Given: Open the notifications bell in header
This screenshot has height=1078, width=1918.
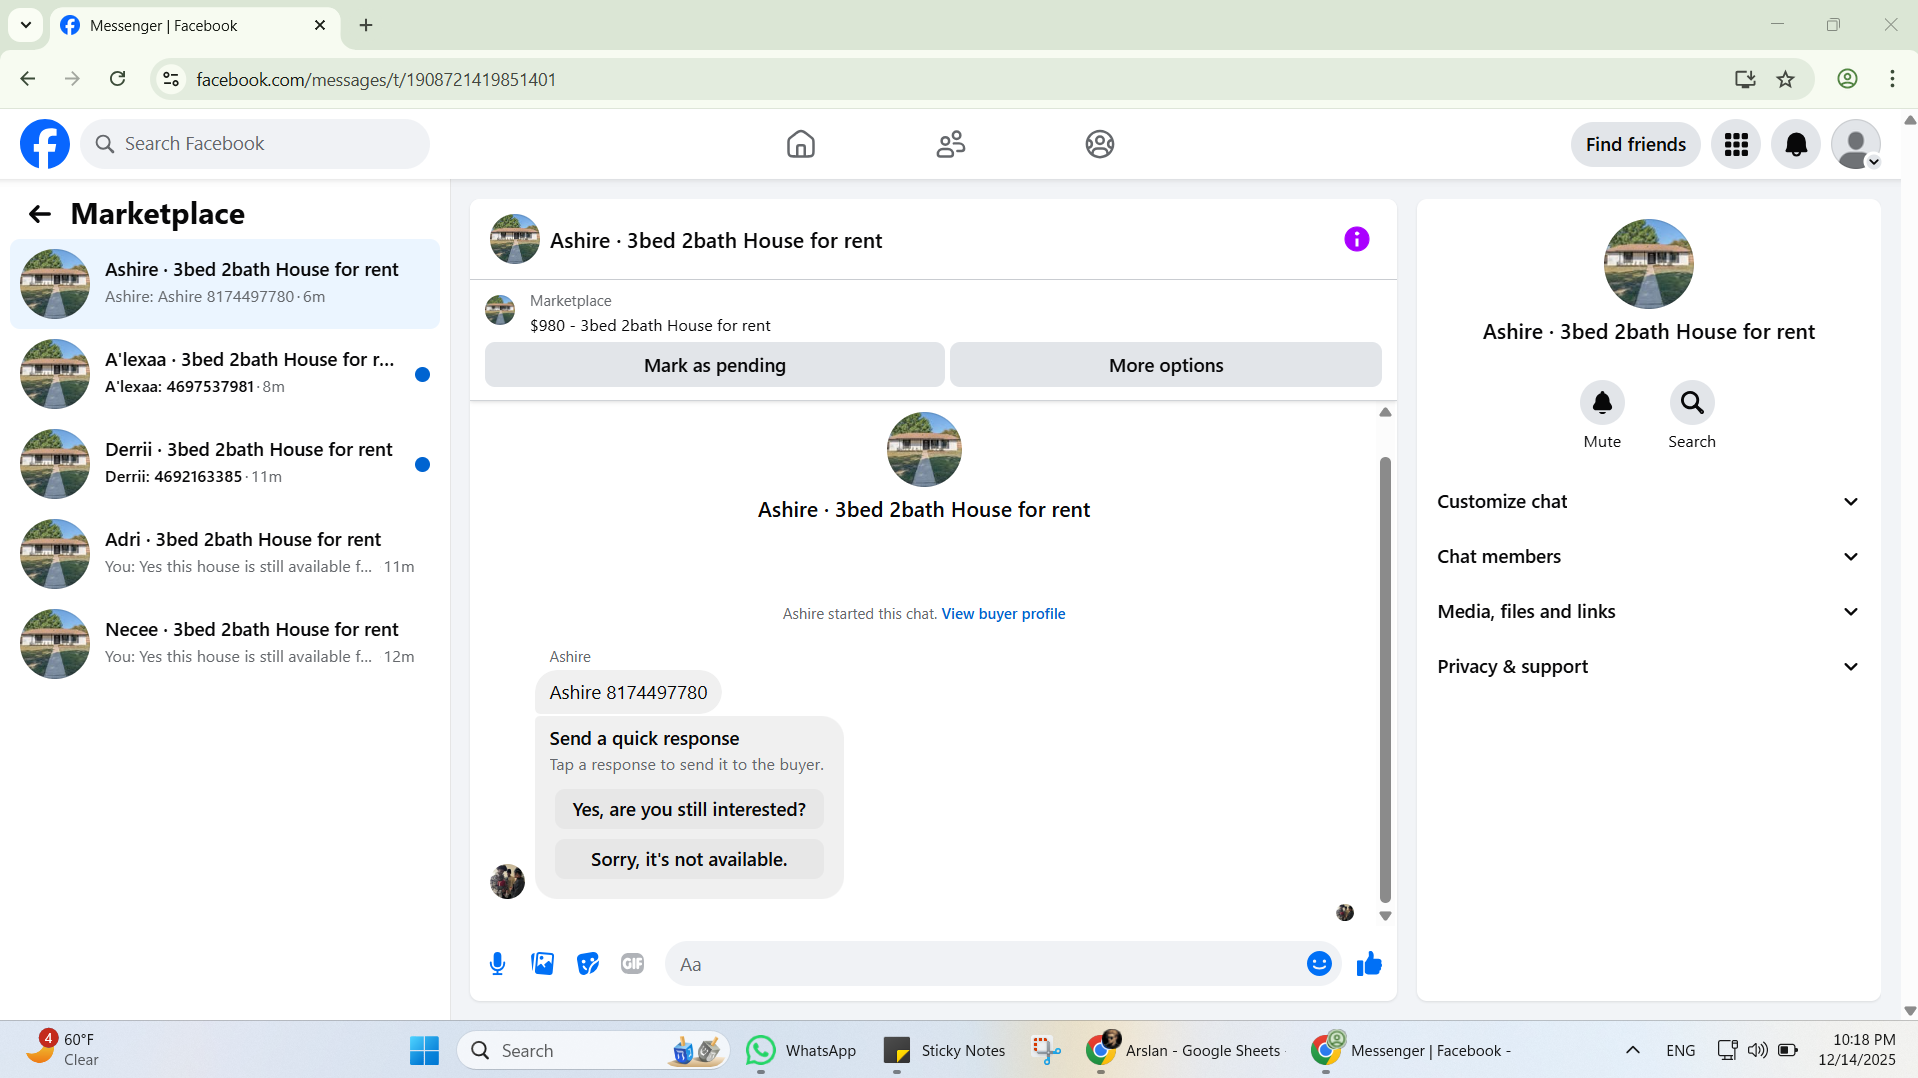Looking at the screenshot, I should click(x=1796, y=144).
